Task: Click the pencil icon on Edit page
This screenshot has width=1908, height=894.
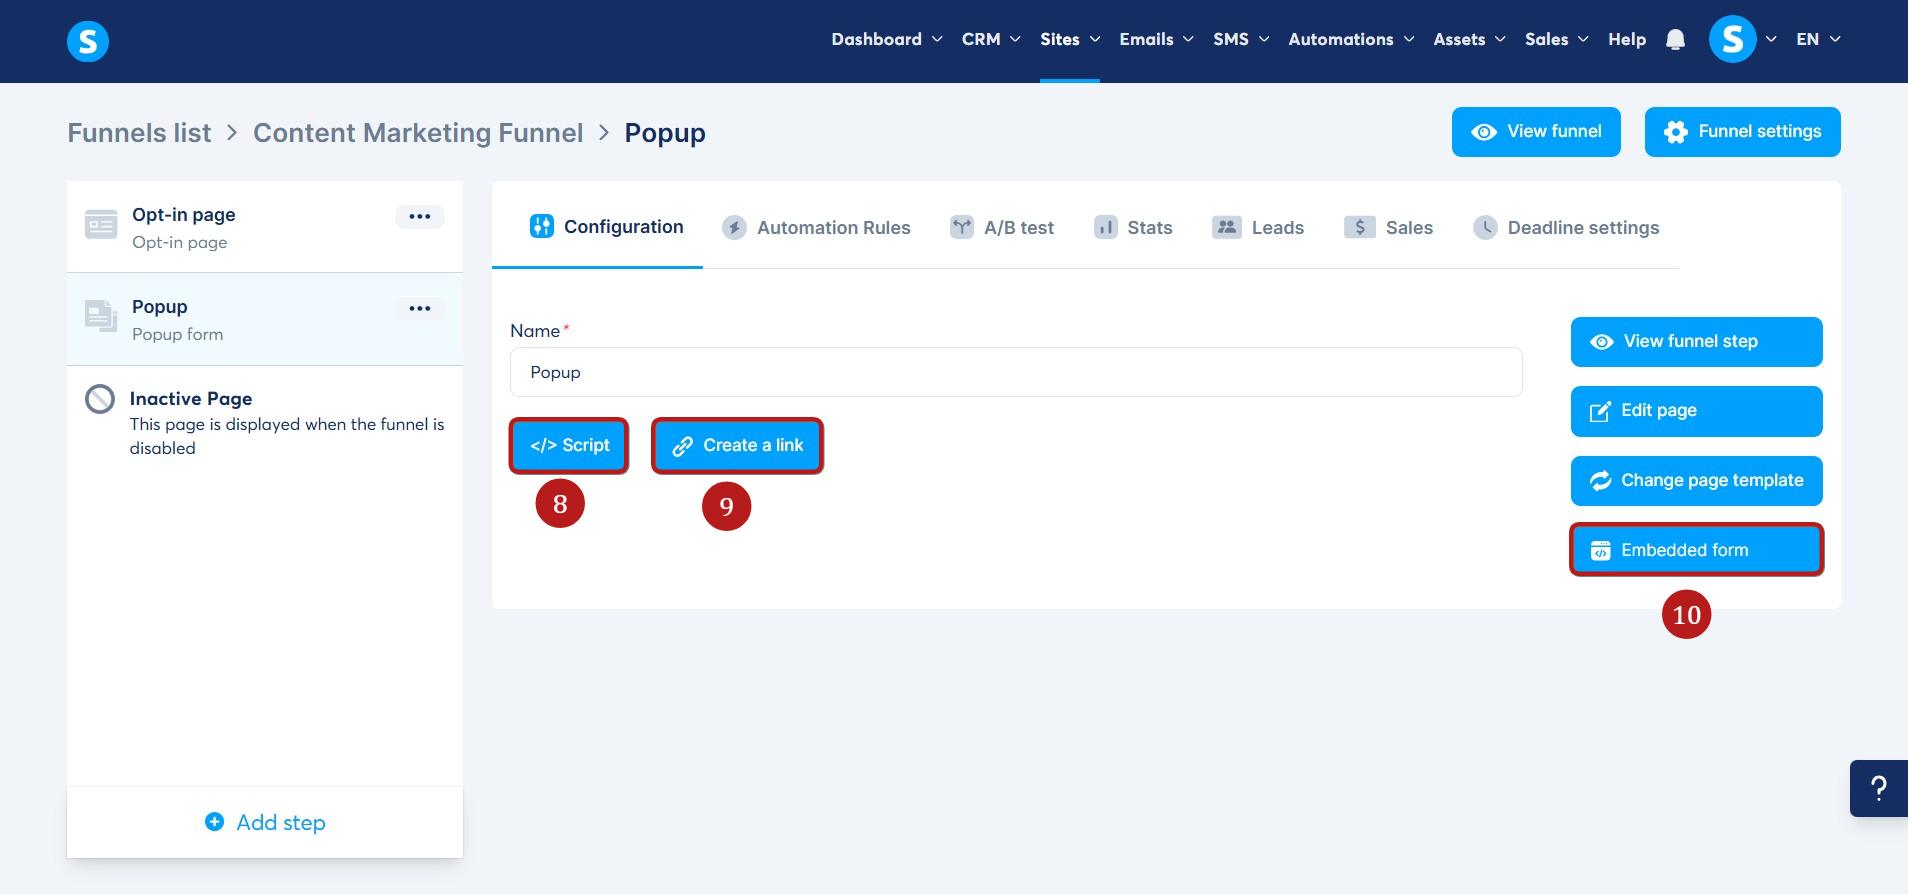Action: tap(1601, 411)
